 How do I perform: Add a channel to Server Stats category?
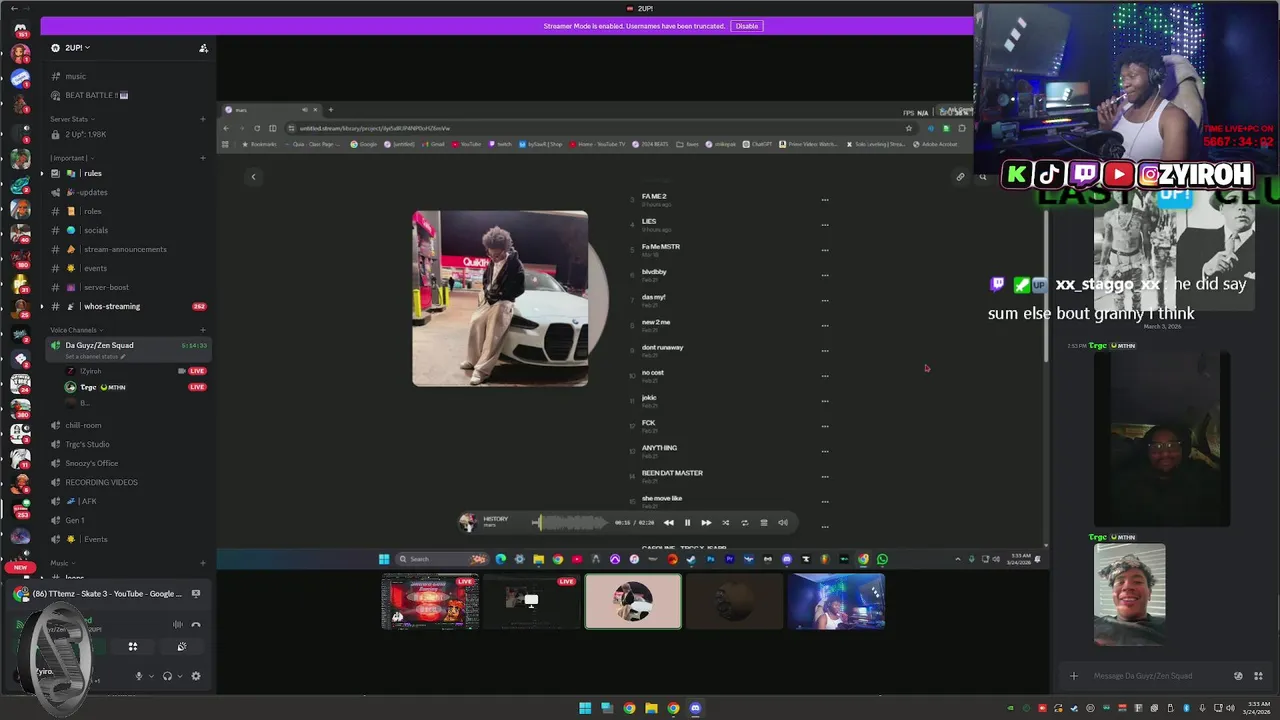click(203, 119)
